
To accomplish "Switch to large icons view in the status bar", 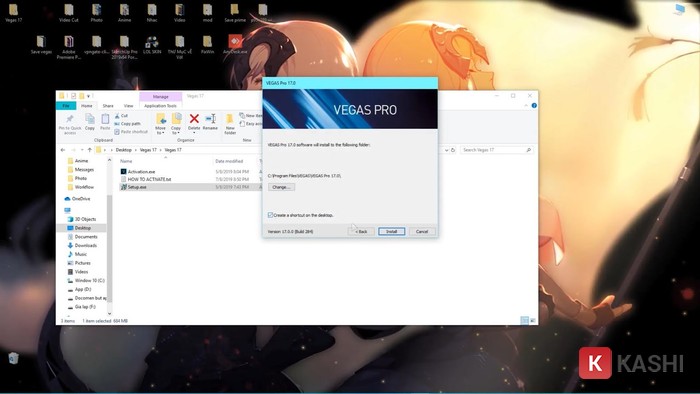I will click(x=533, y=320).
